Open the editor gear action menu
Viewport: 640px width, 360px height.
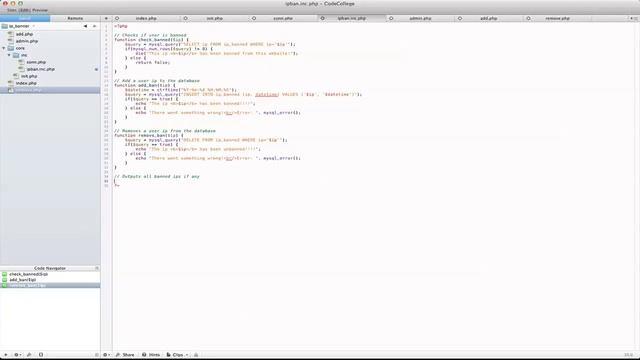coord(106,355)
